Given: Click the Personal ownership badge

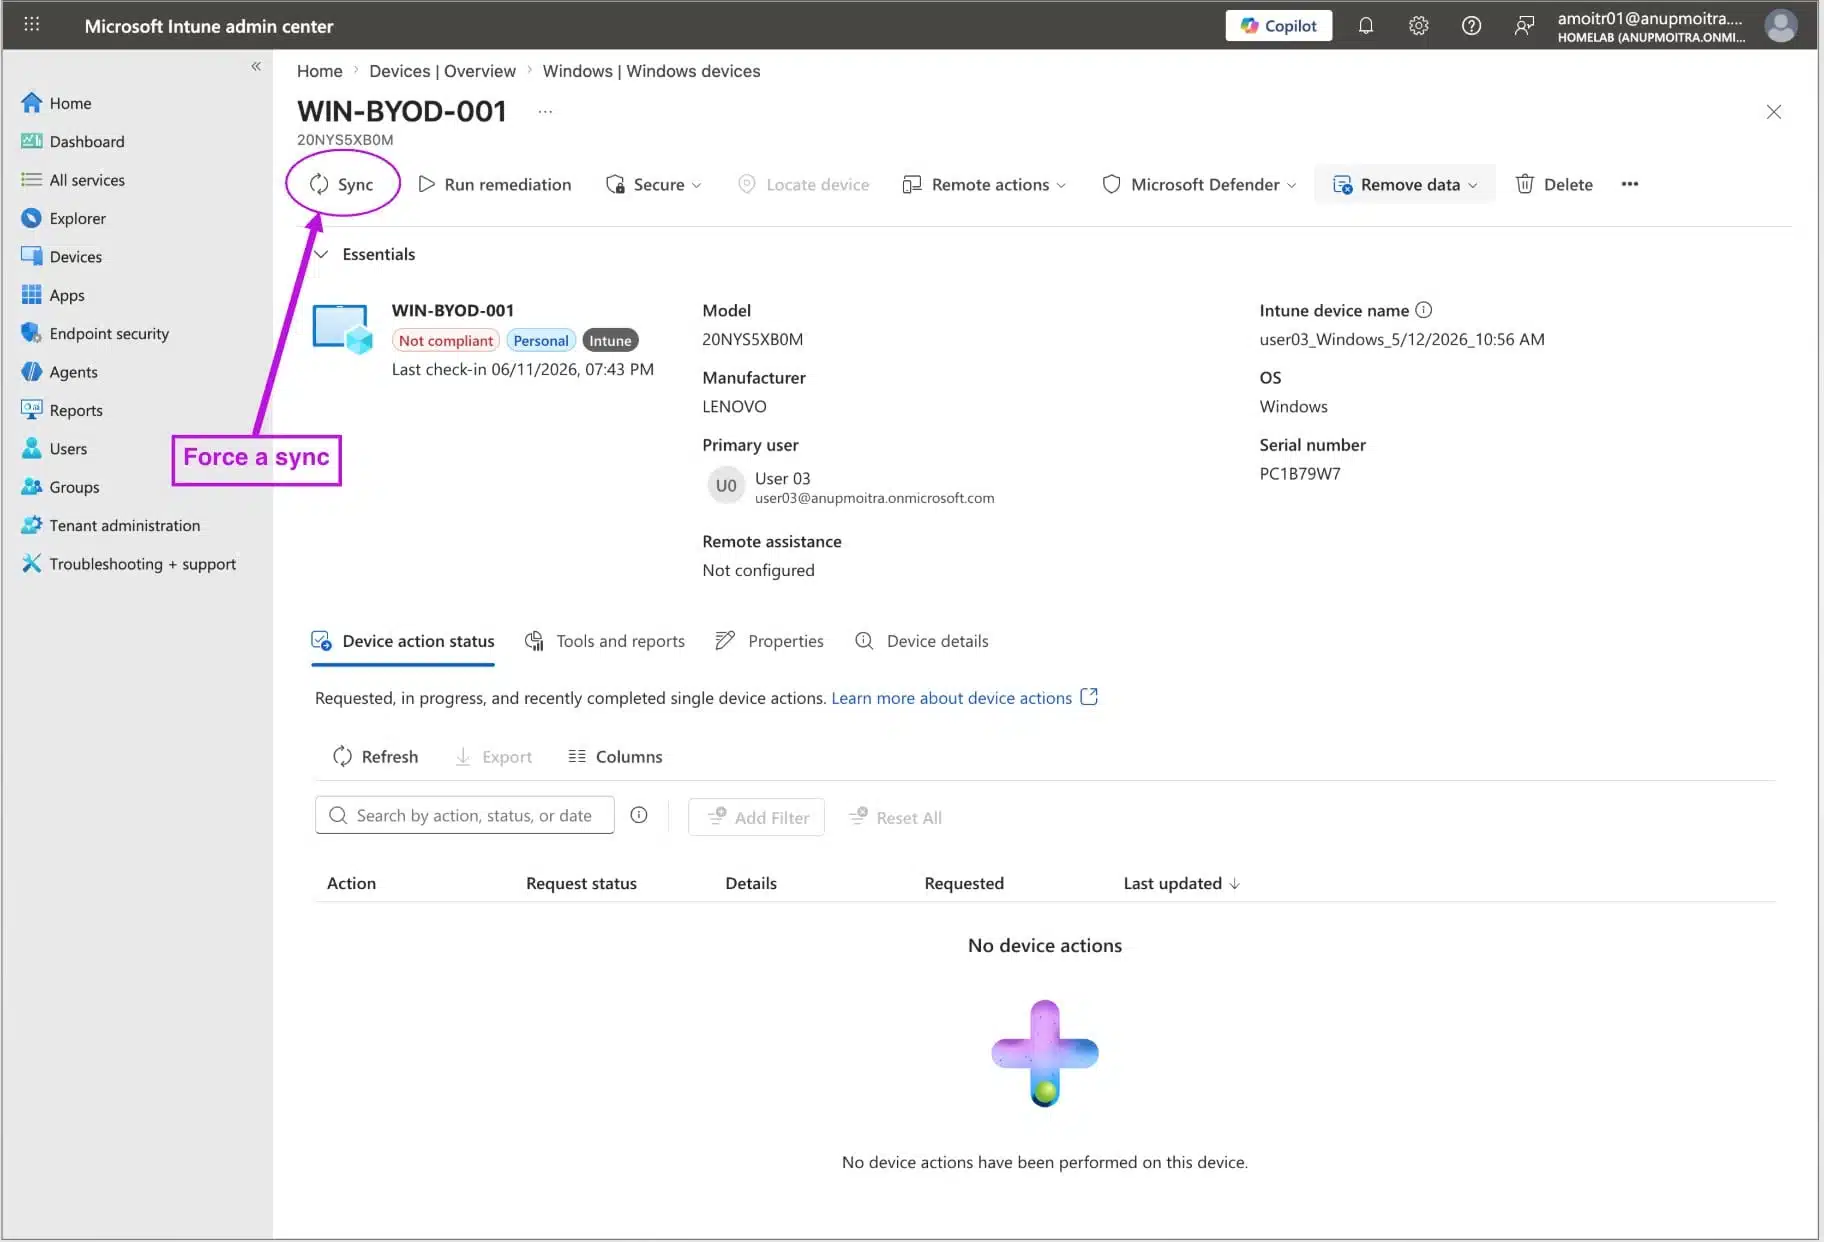Looking at the screenshot, I should (x=541, y=340).
